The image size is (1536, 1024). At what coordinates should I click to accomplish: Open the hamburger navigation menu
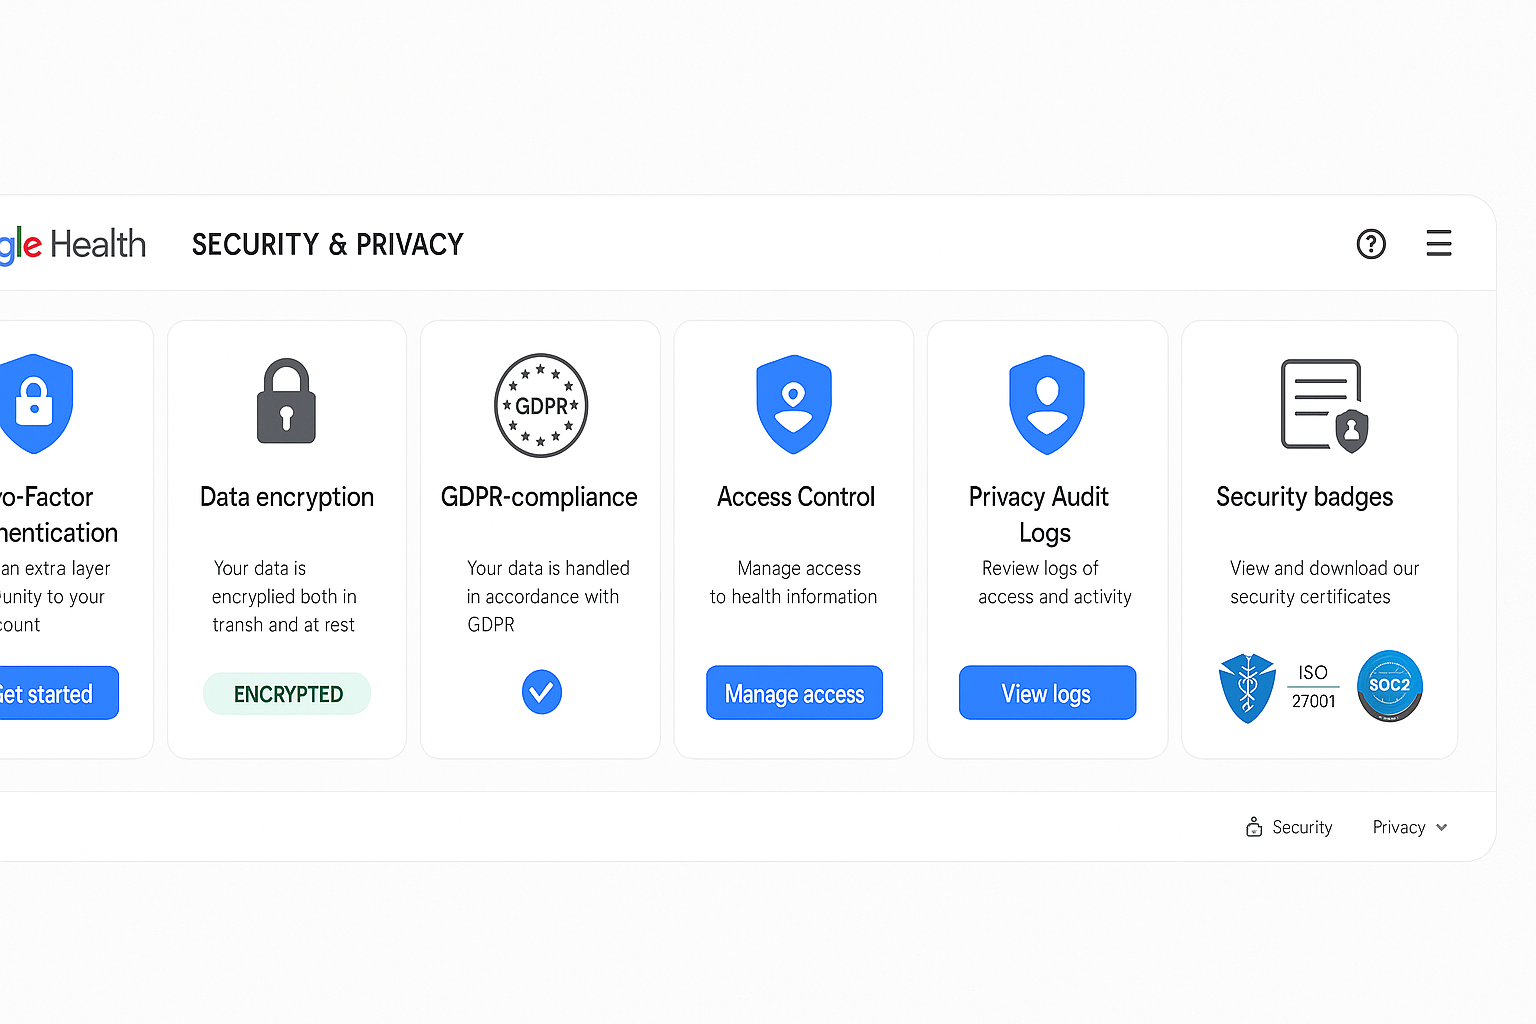point(1438,243)
